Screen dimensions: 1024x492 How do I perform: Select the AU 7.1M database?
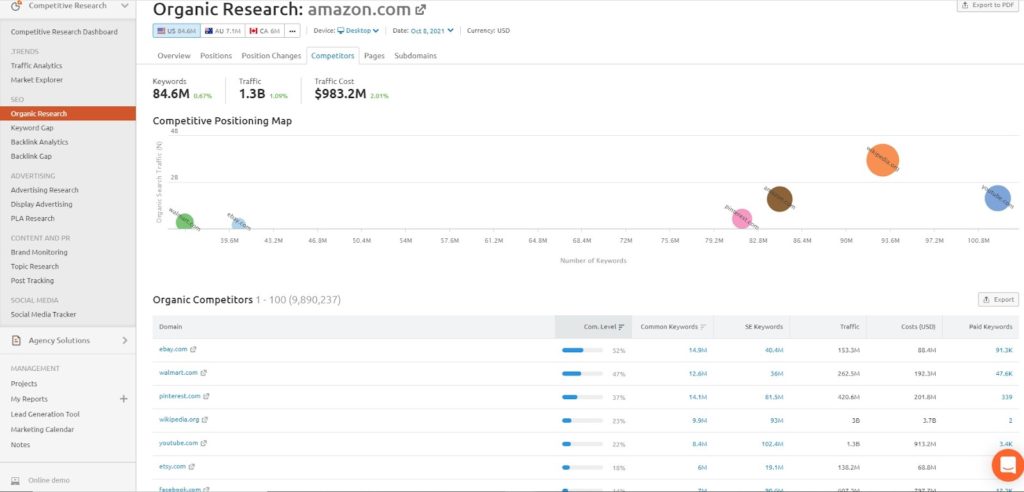tap(223, 31)
